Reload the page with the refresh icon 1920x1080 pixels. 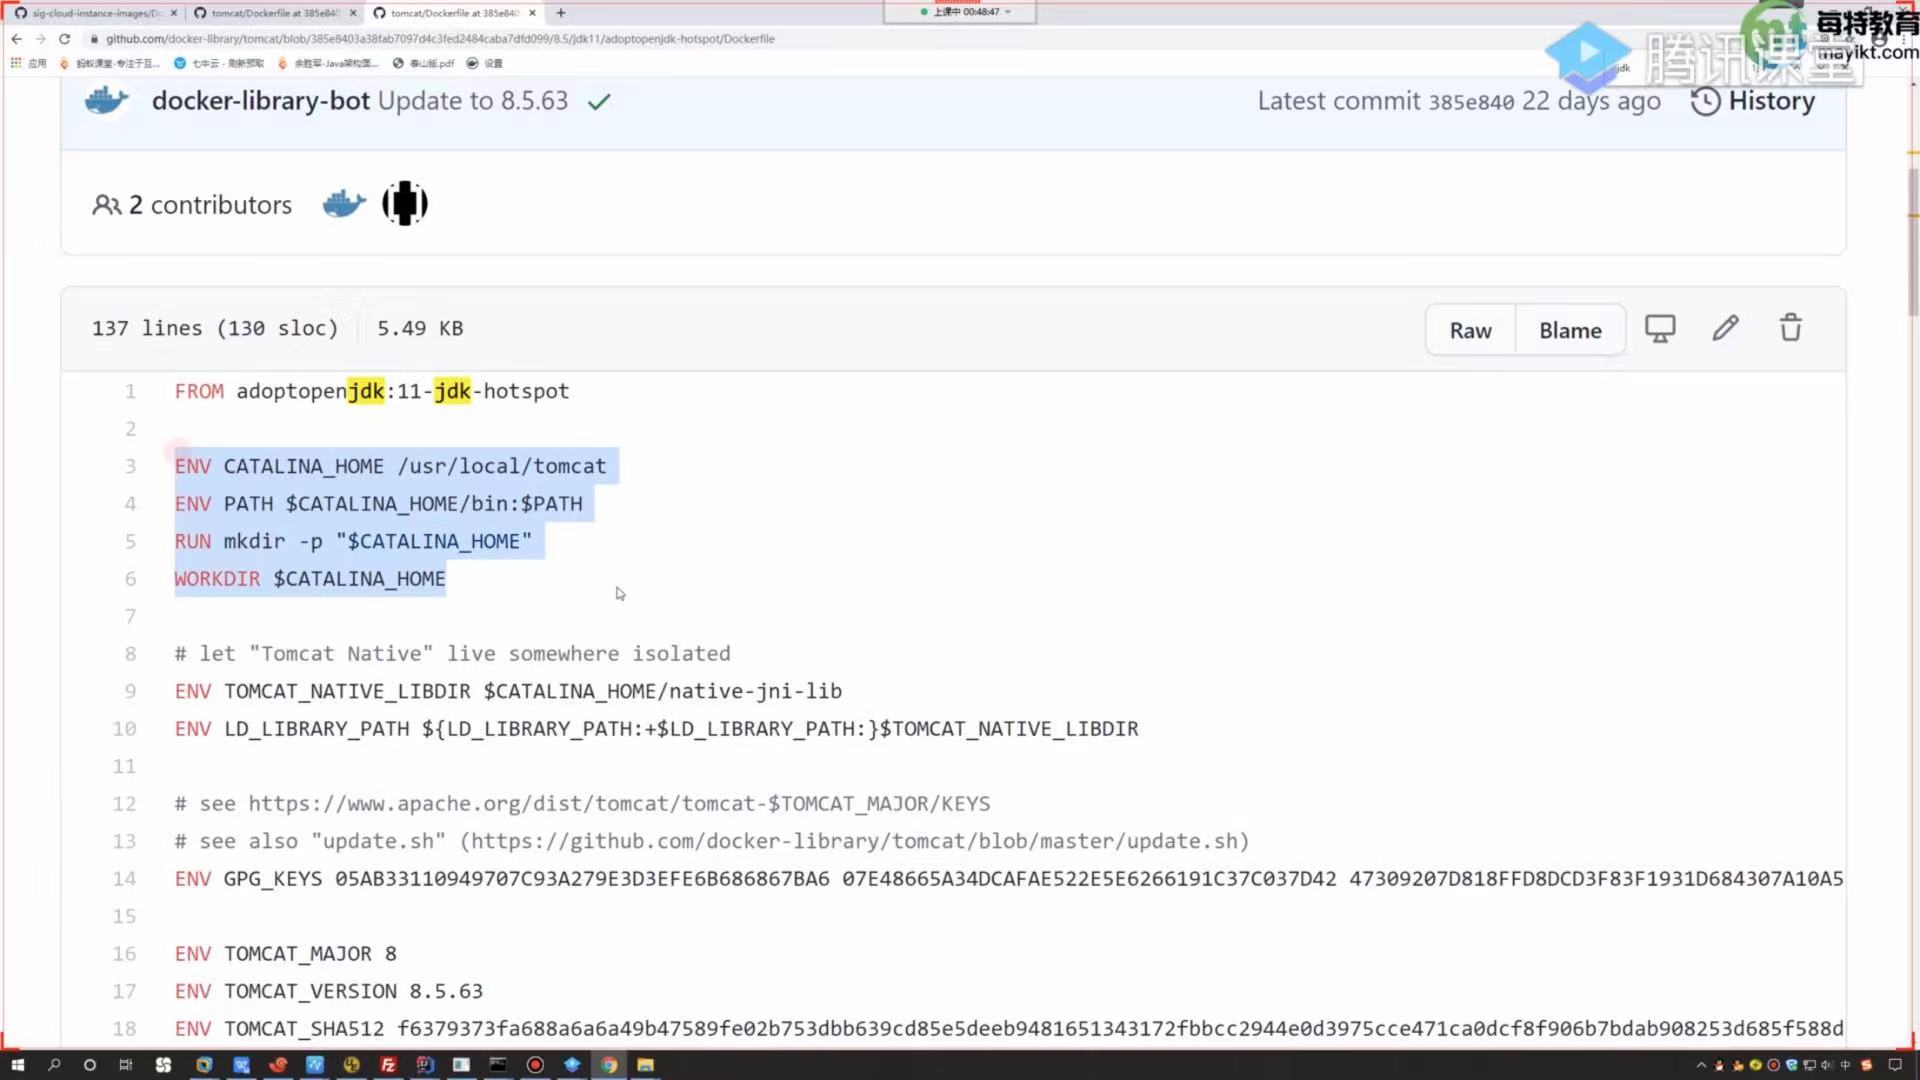click(x=65, y=39)
